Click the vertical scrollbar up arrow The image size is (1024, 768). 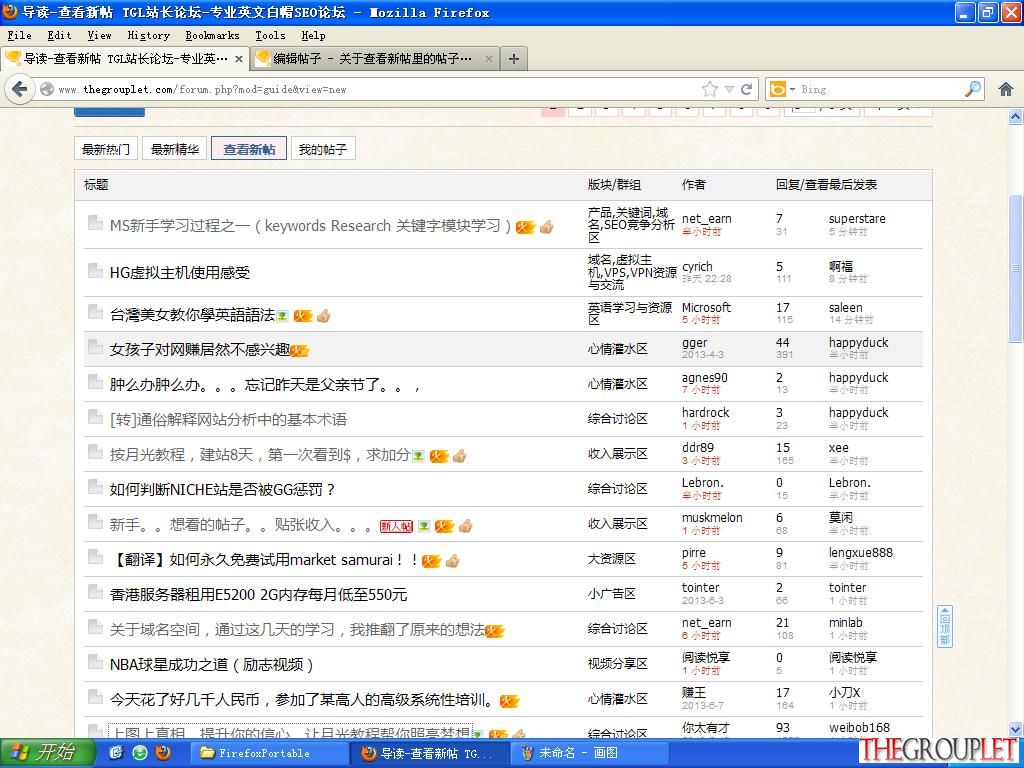1016,117
